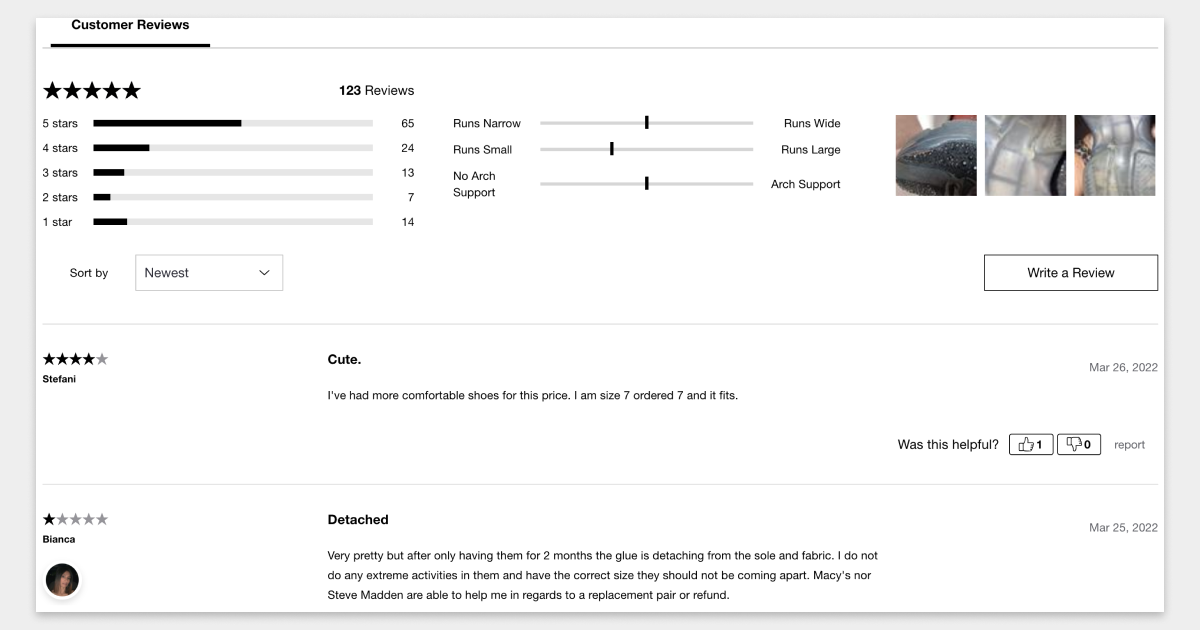Click the count '14' for 1 star

click(x=407, y=222)
